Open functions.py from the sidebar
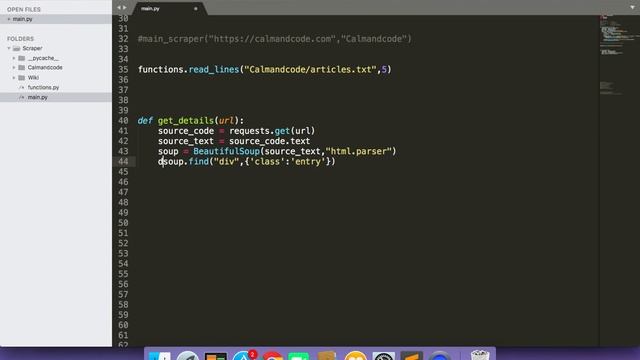This screenshot has height=360, width=640. [x=43, y=87]
